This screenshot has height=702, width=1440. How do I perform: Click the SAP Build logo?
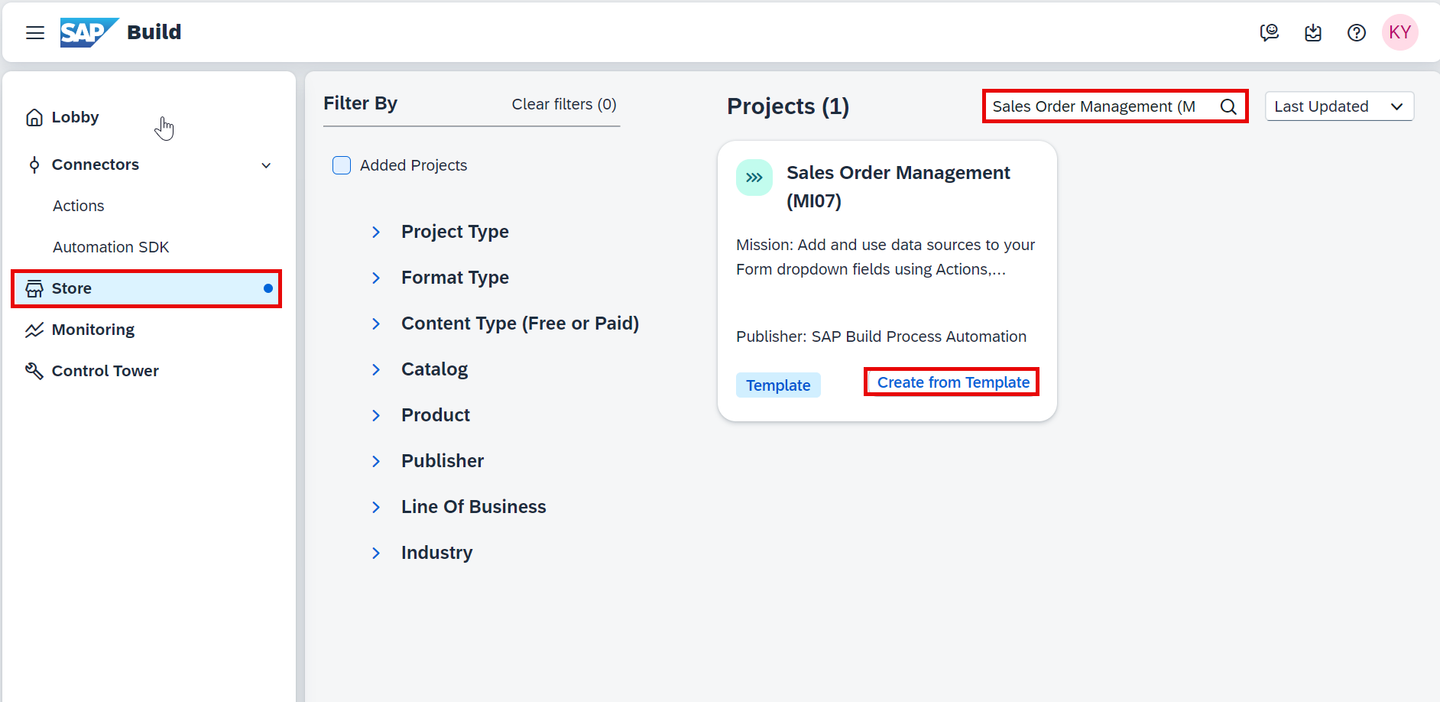(x=121, y=32)
